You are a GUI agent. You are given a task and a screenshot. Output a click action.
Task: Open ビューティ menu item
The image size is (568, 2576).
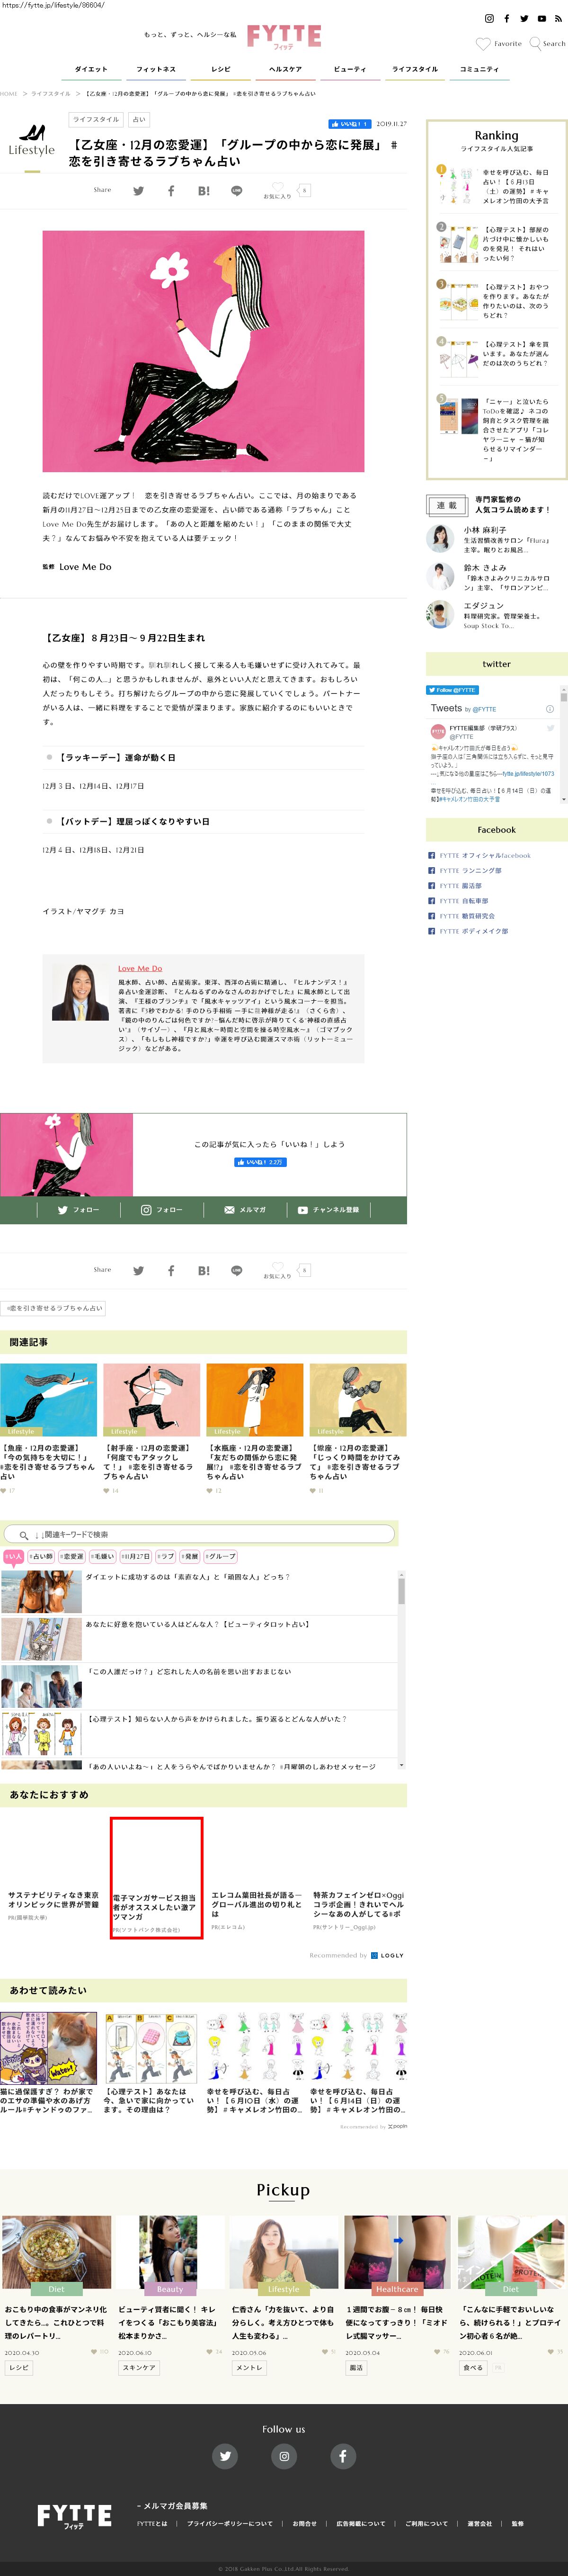click(x=350, y=69)
